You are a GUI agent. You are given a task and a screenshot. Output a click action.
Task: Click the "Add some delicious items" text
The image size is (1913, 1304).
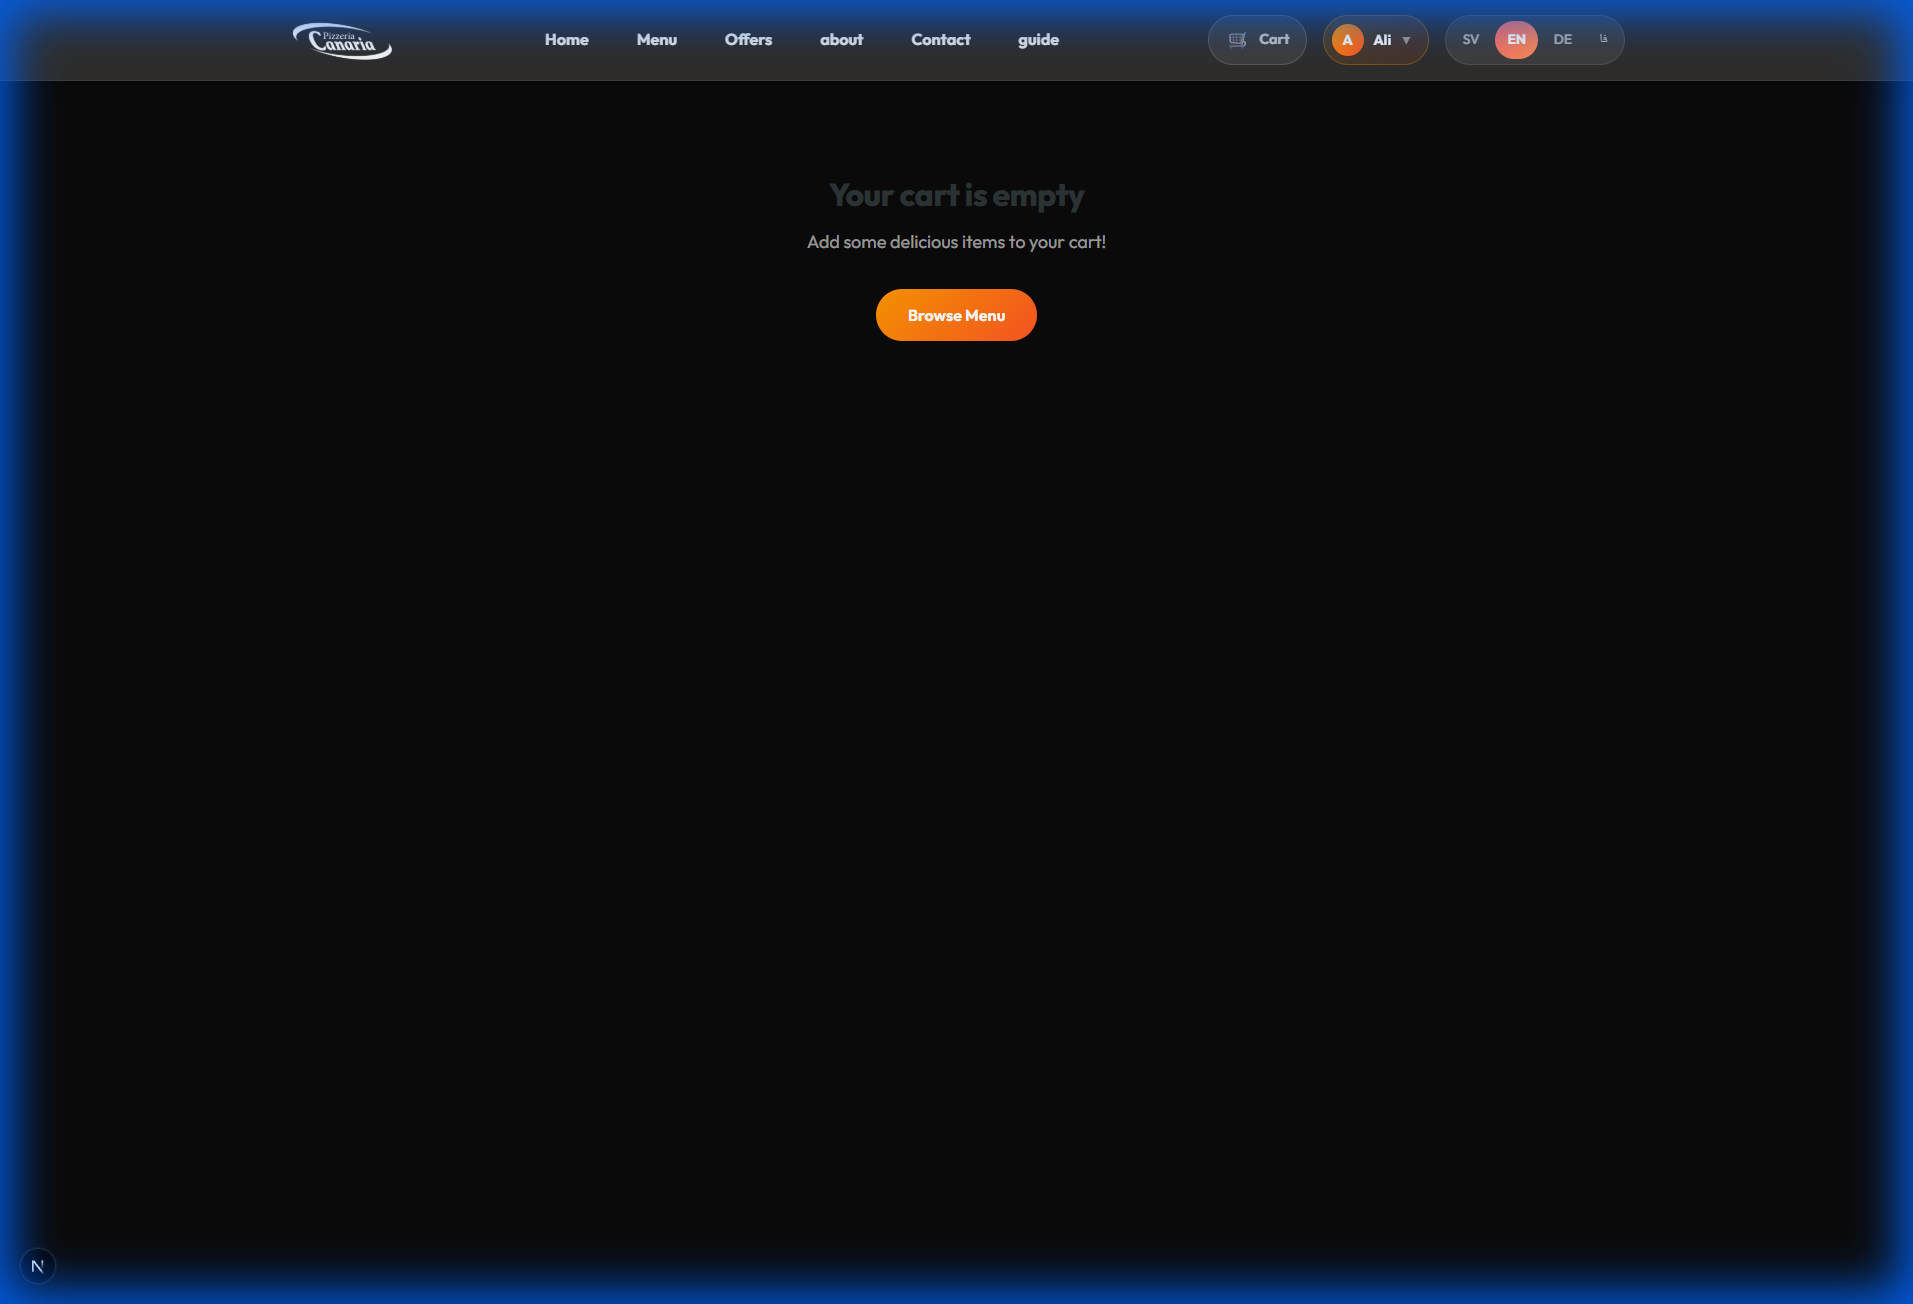pos(956,242)
